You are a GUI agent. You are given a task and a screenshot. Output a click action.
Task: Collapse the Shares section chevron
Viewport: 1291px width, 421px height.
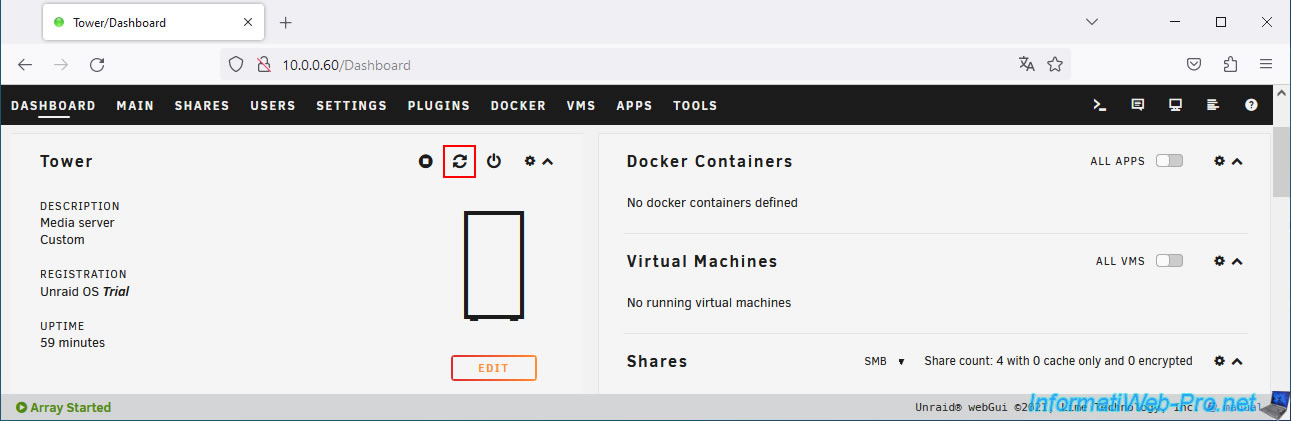click(1237, 361)
